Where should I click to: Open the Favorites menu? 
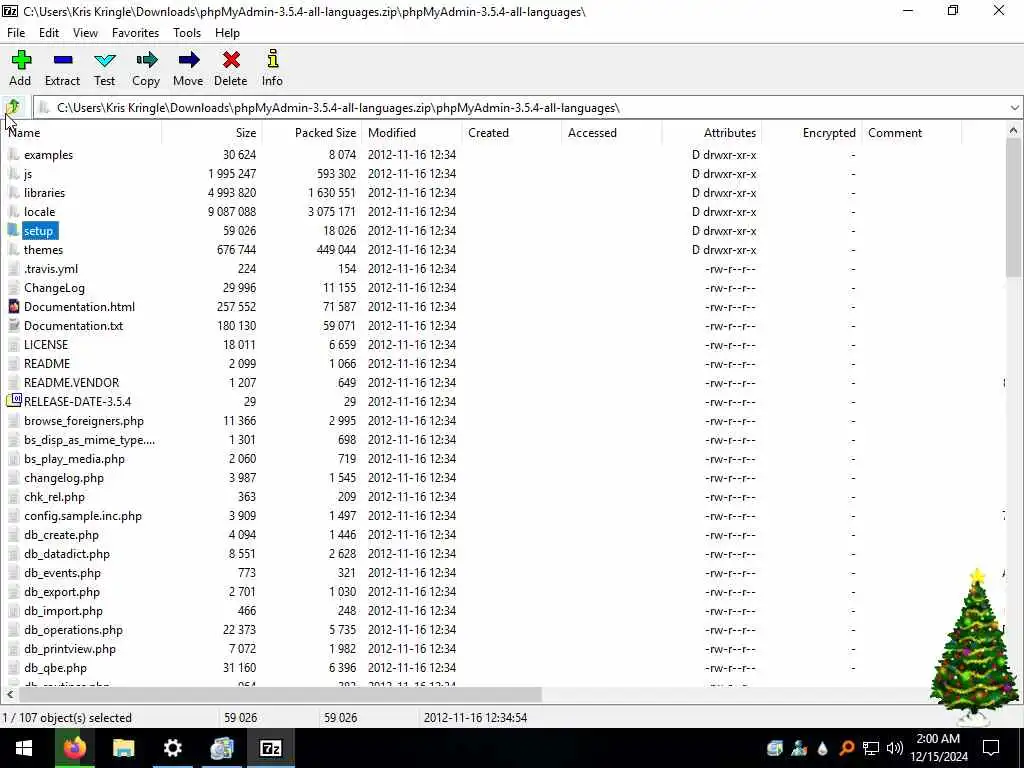(135, 33)
